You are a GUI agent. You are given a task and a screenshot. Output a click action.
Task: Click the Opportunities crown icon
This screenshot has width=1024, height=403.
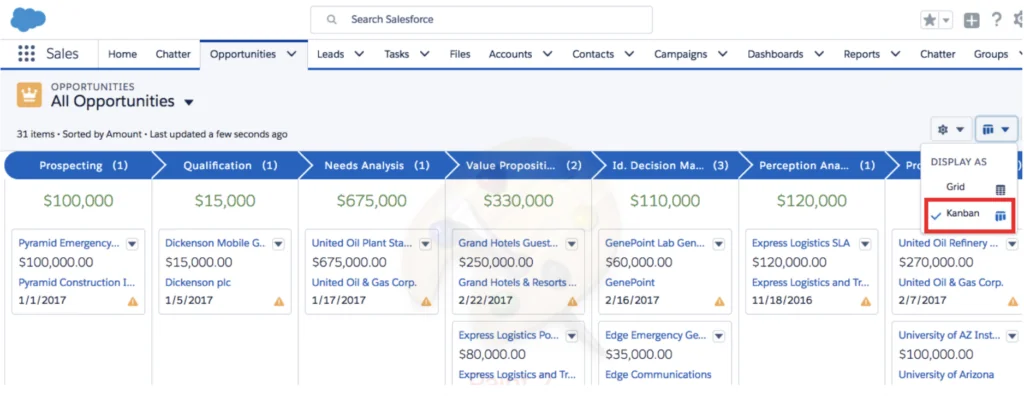point(29,95)
